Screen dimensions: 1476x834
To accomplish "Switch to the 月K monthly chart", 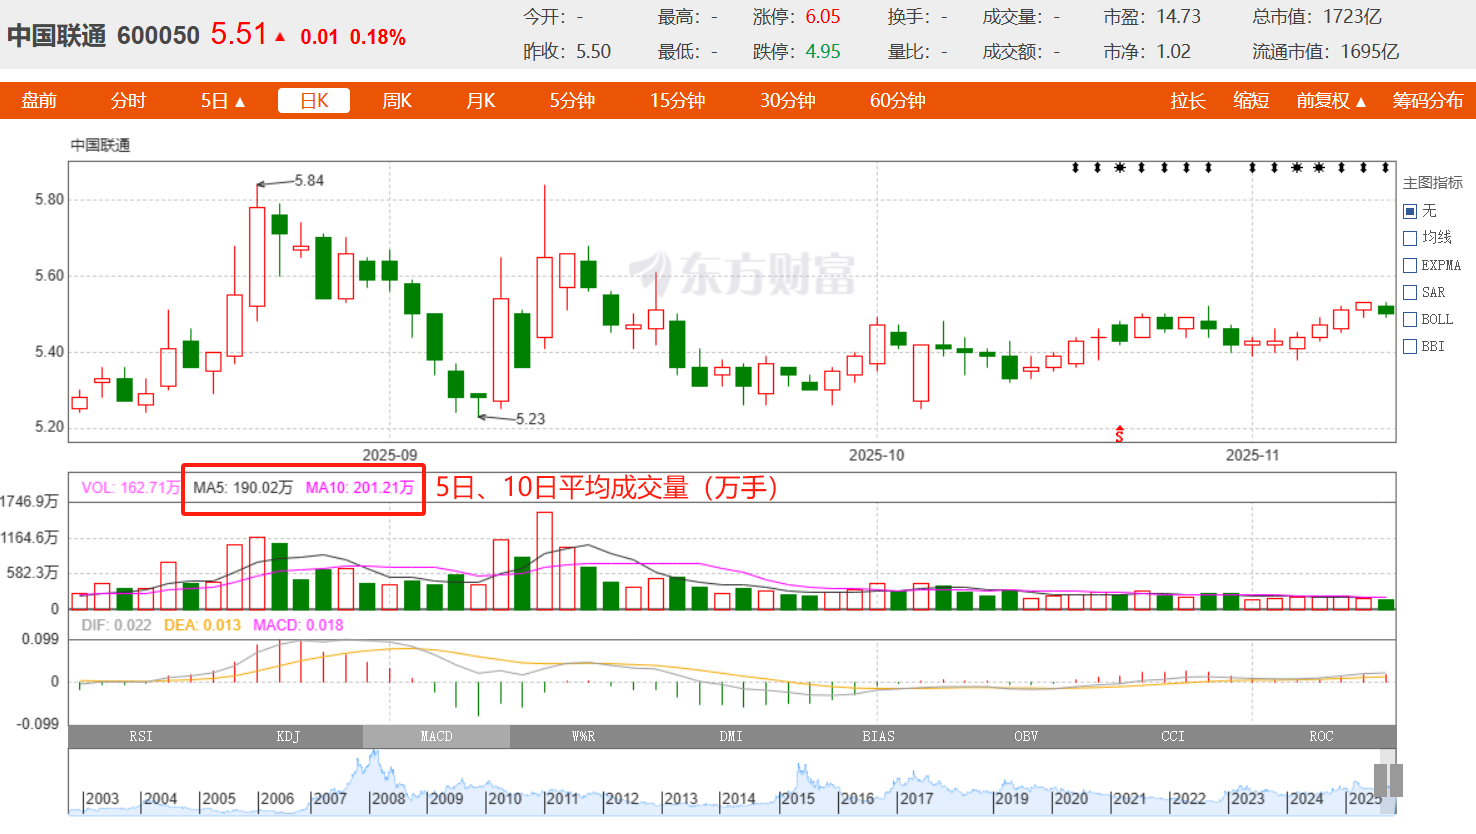I will click(481, 101).
